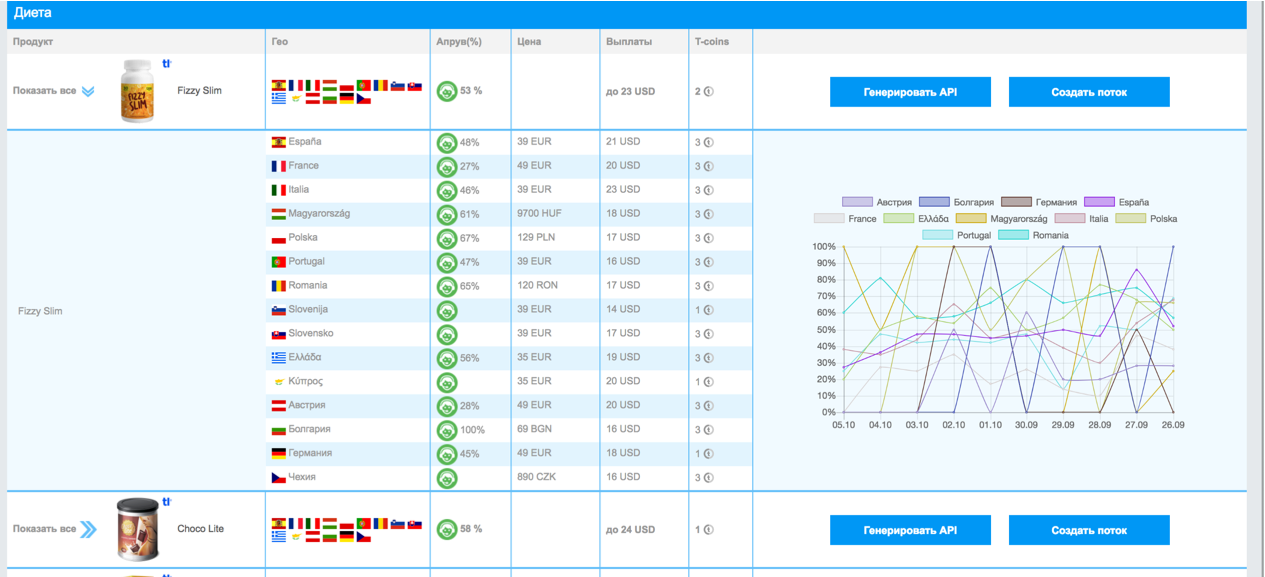1265x577 pixels.
Task: Click the approve icon beside 100% Болгария
Action: (x=447, y=430)
